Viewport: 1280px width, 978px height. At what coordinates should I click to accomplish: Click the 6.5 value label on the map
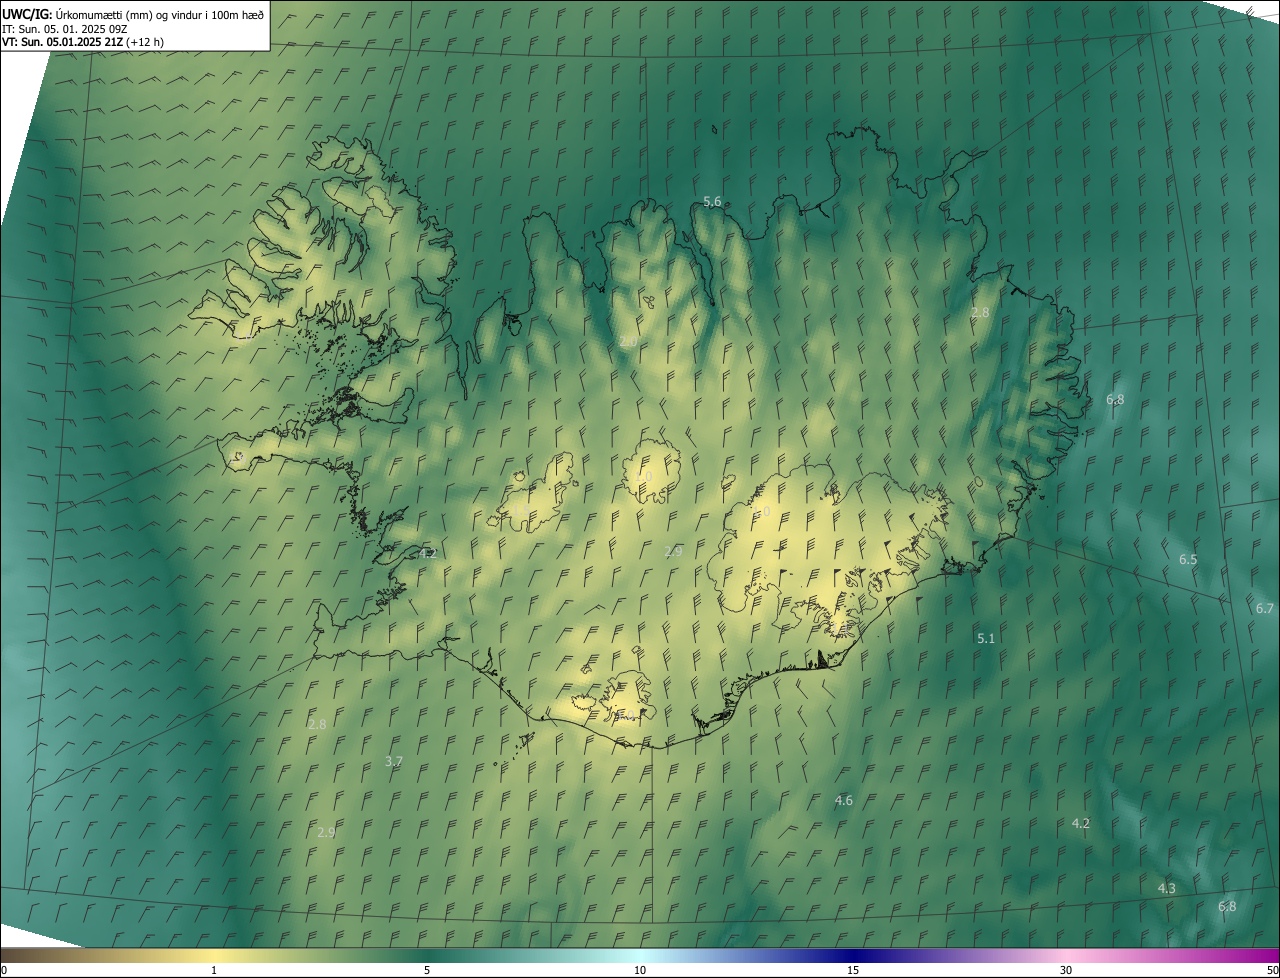click(x=1188, y=560)
